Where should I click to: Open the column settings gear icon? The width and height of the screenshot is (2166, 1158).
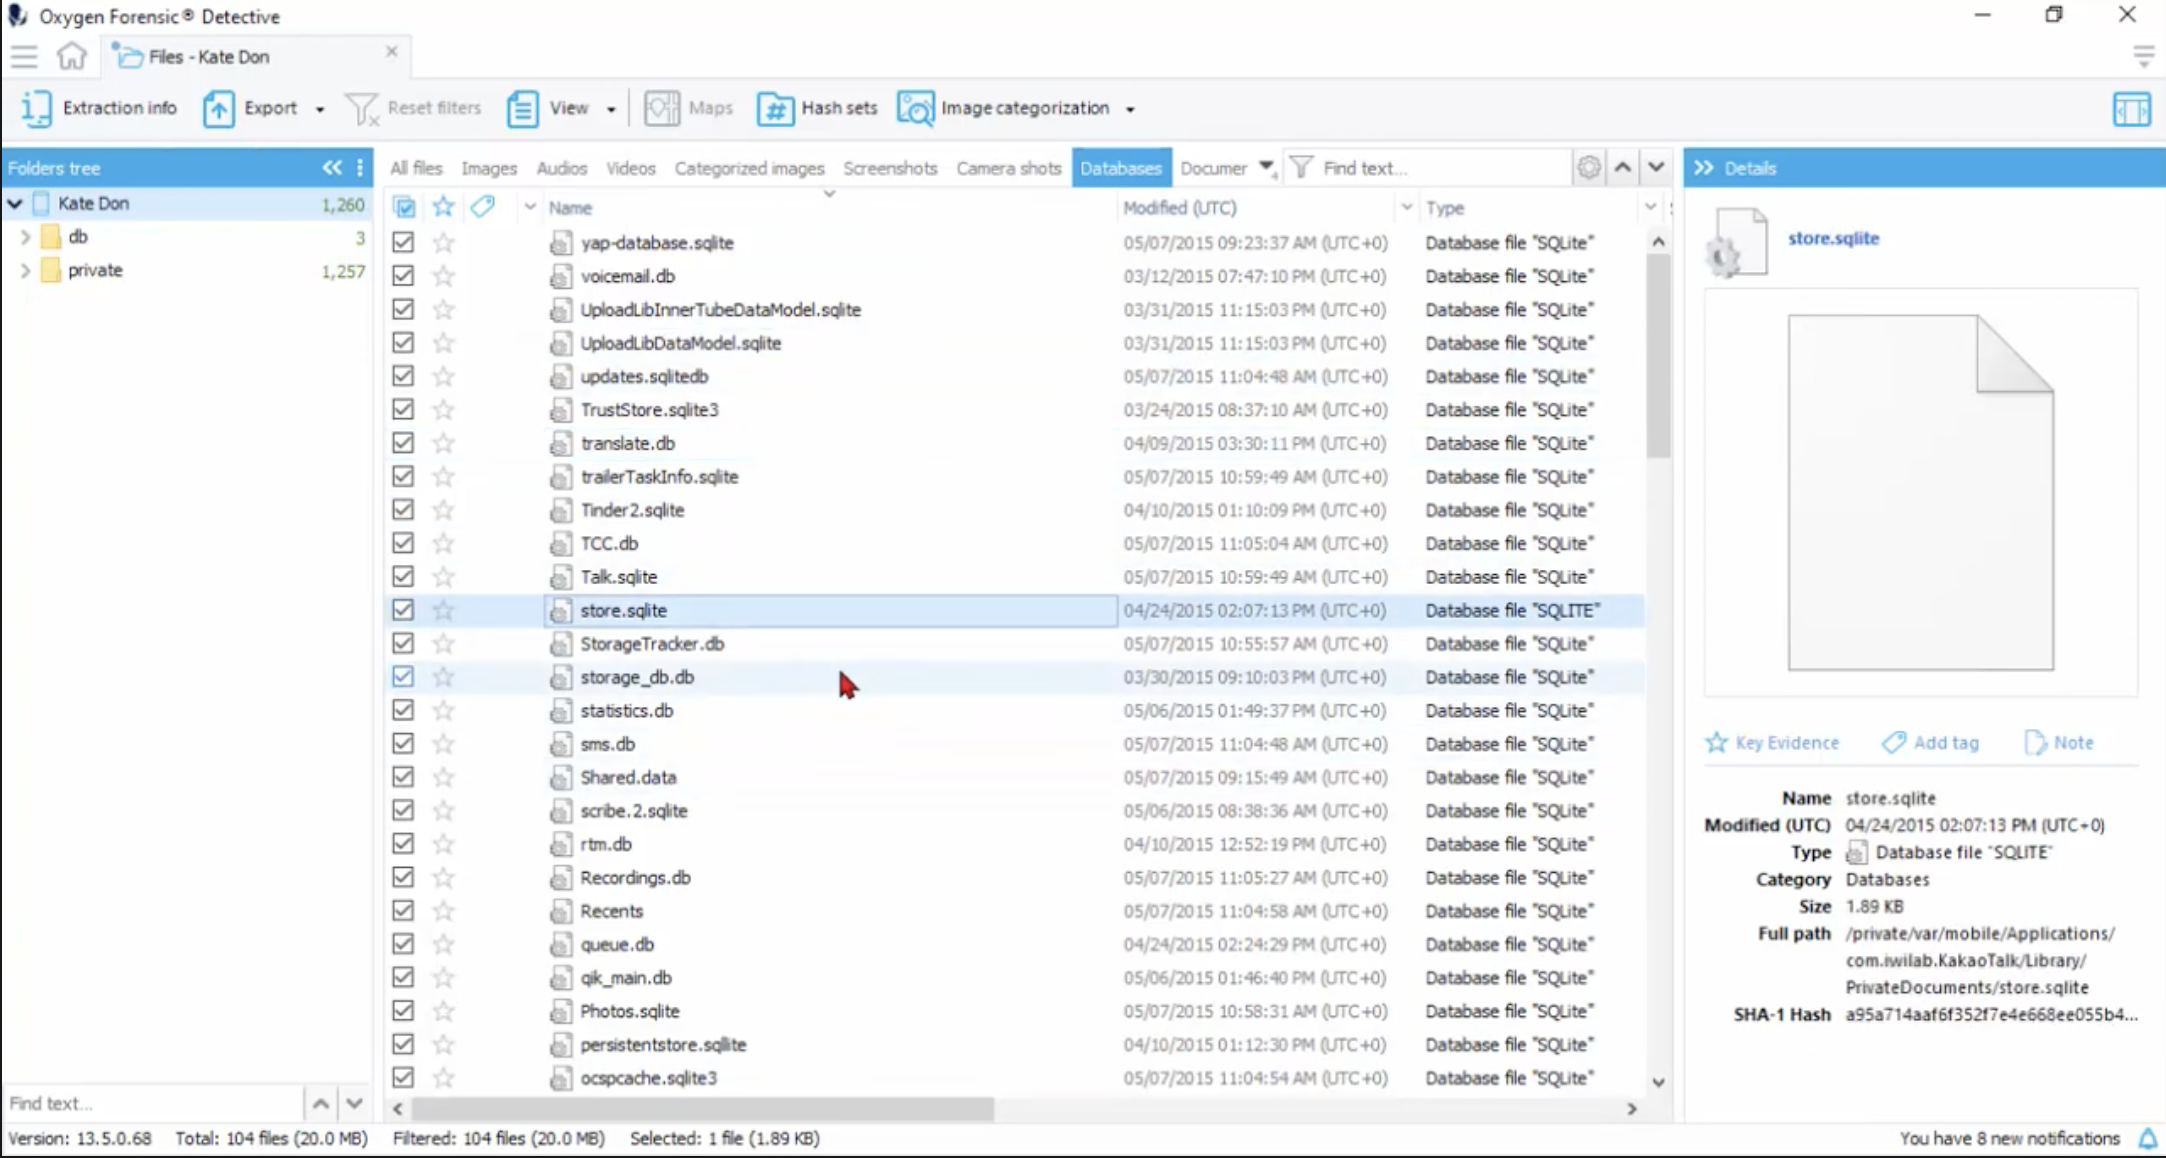click(x=1588, y=167)
